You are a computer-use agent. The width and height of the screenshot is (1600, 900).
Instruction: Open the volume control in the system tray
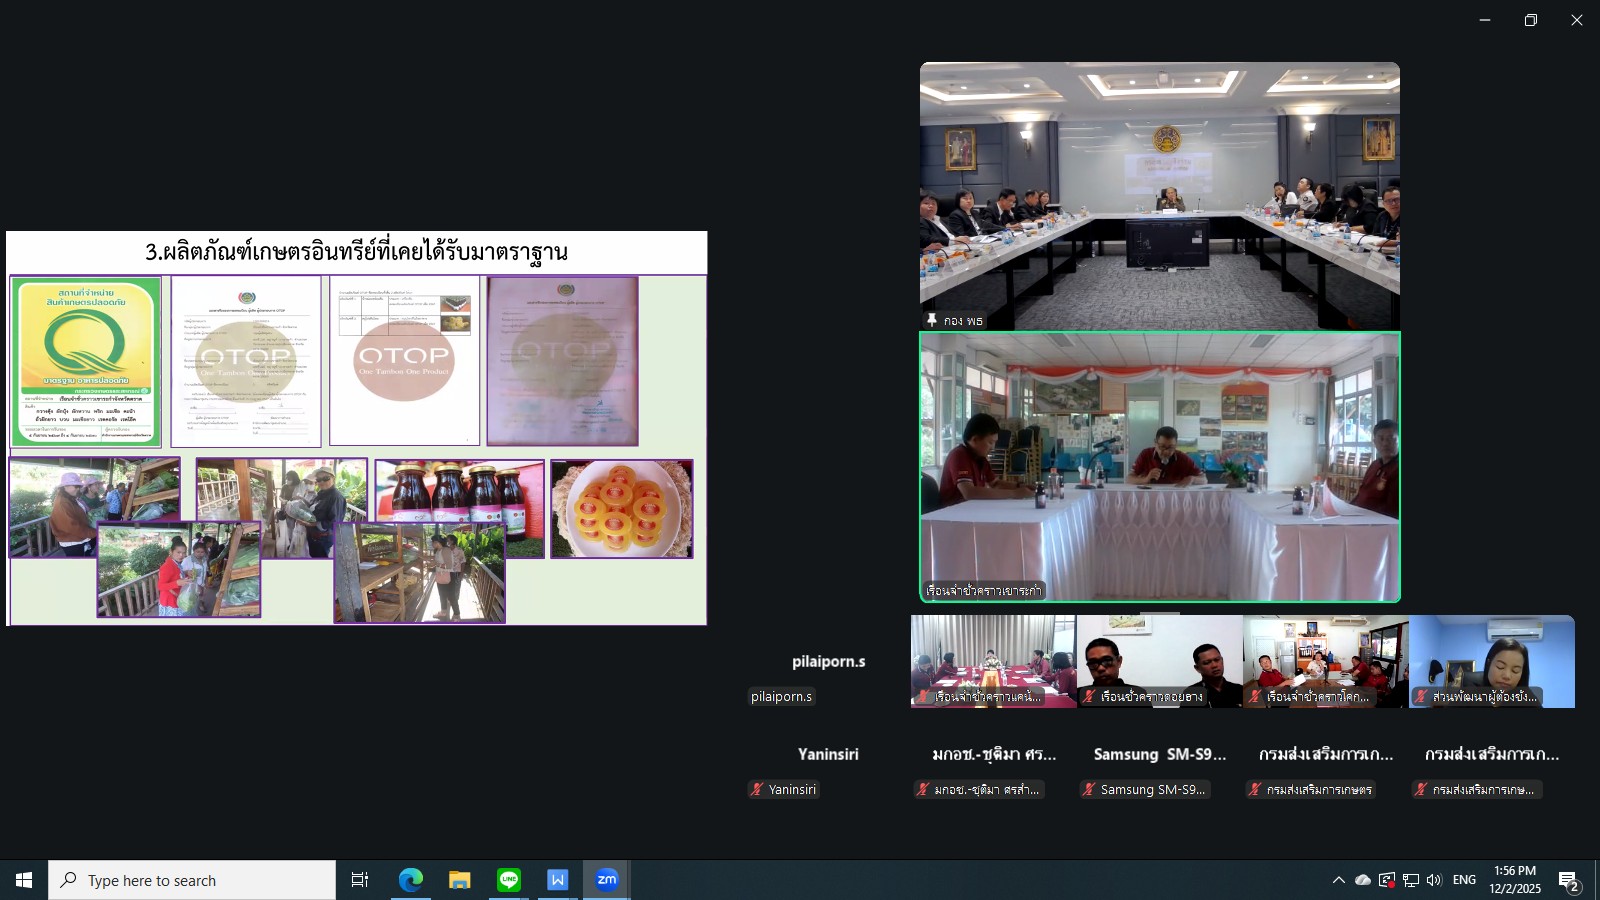point(1434,880)
